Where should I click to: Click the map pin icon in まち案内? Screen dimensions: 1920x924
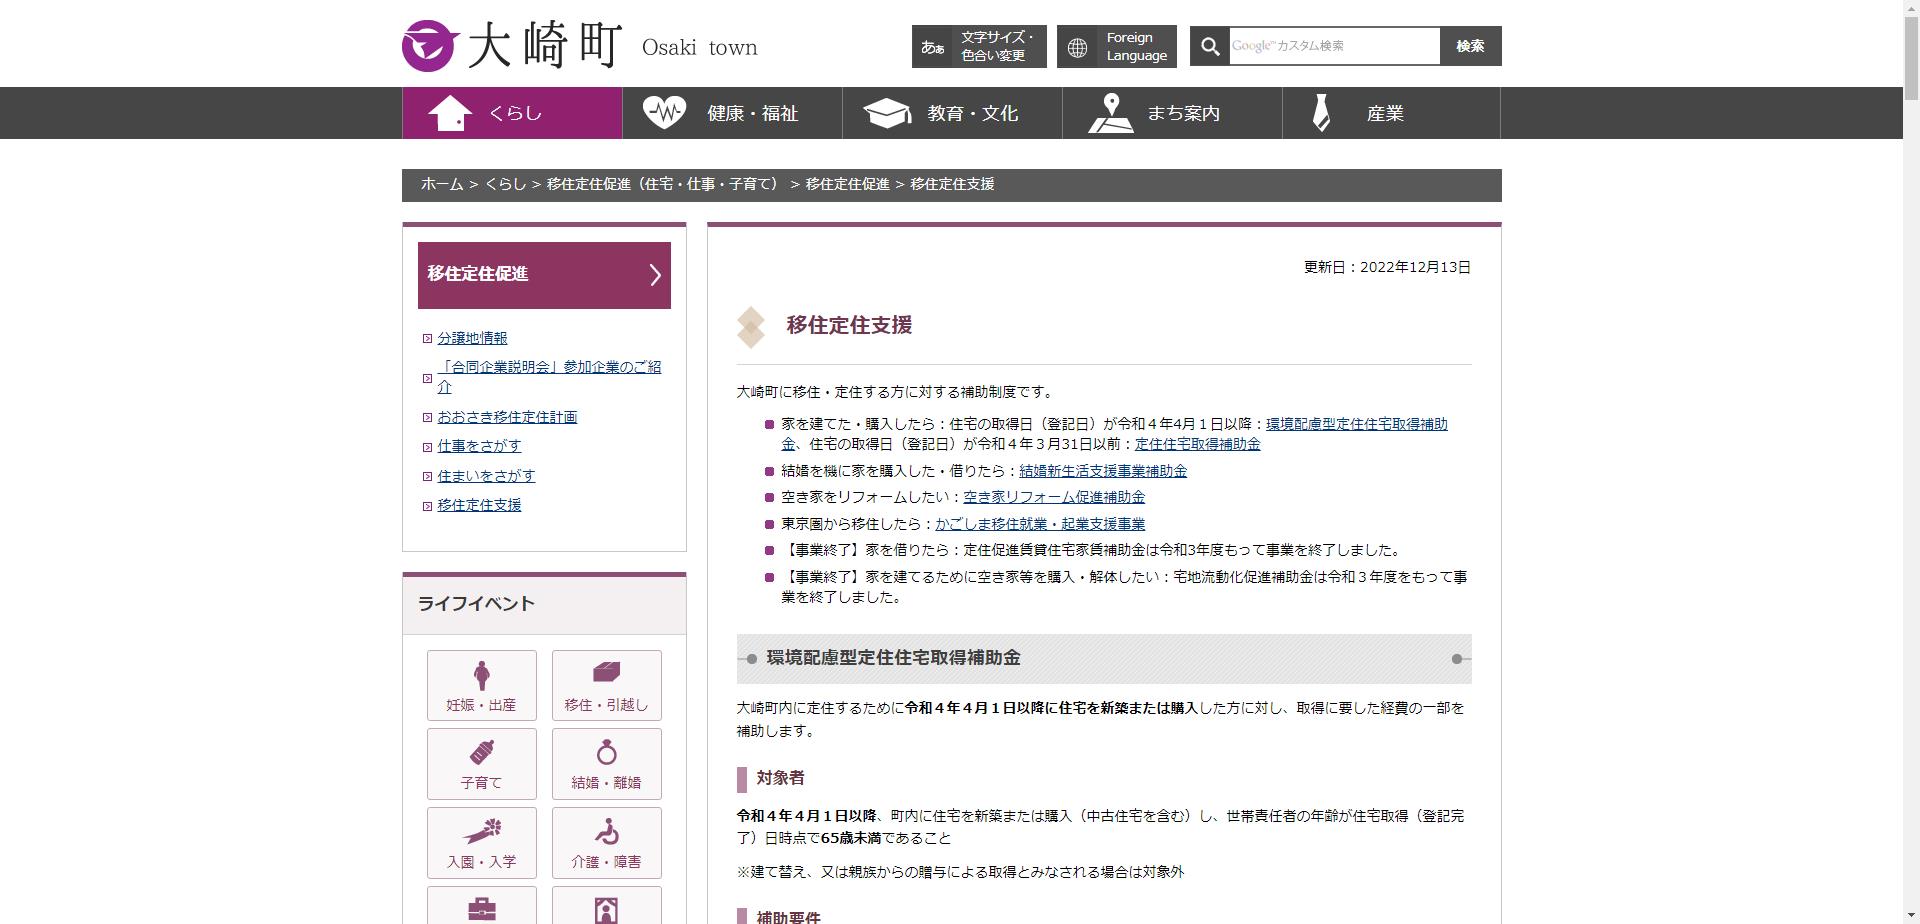coord(1110,113)
